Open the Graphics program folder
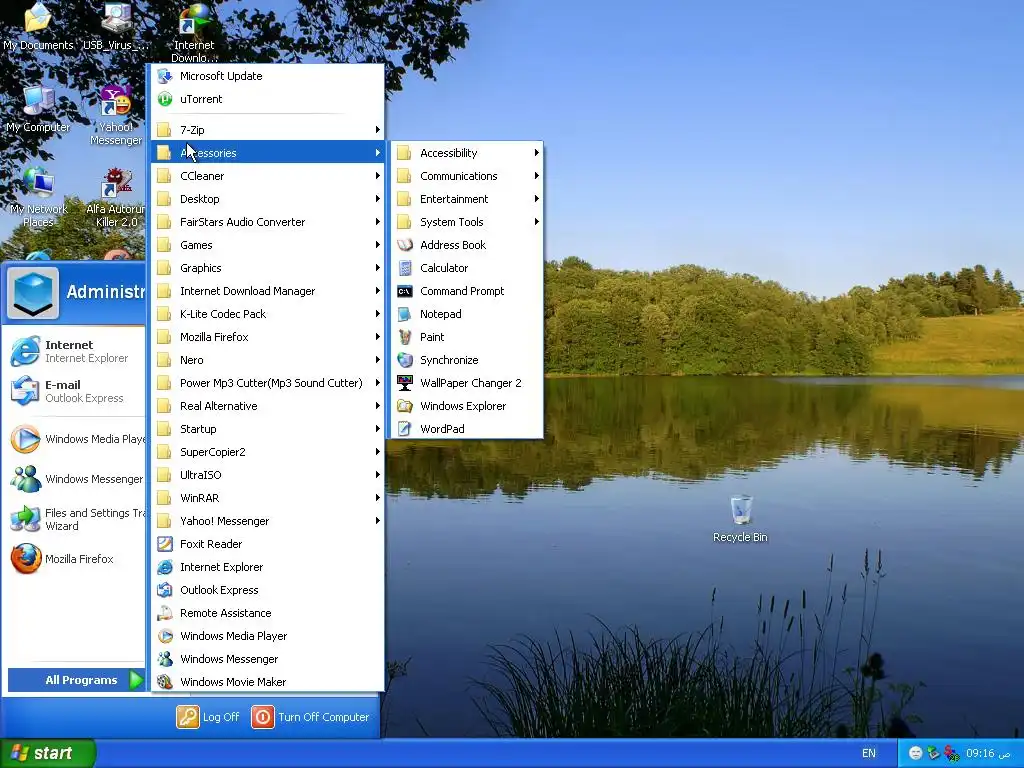1024x768 pixels. tap(267, 268)
